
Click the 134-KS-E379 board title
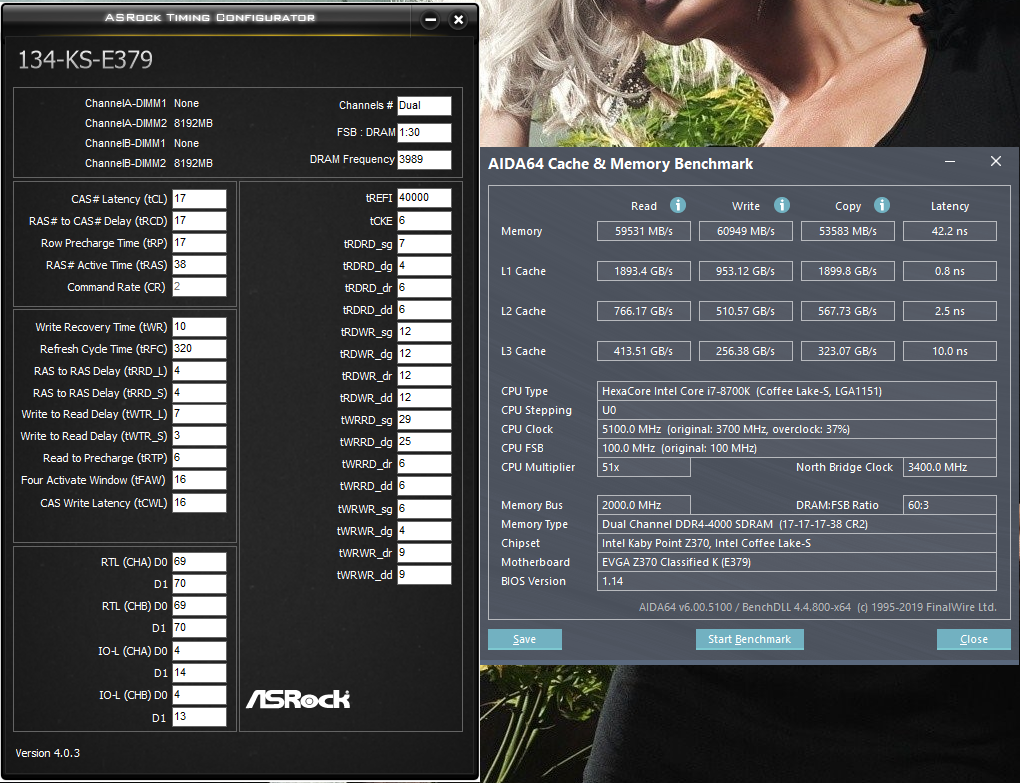(85, 60)
